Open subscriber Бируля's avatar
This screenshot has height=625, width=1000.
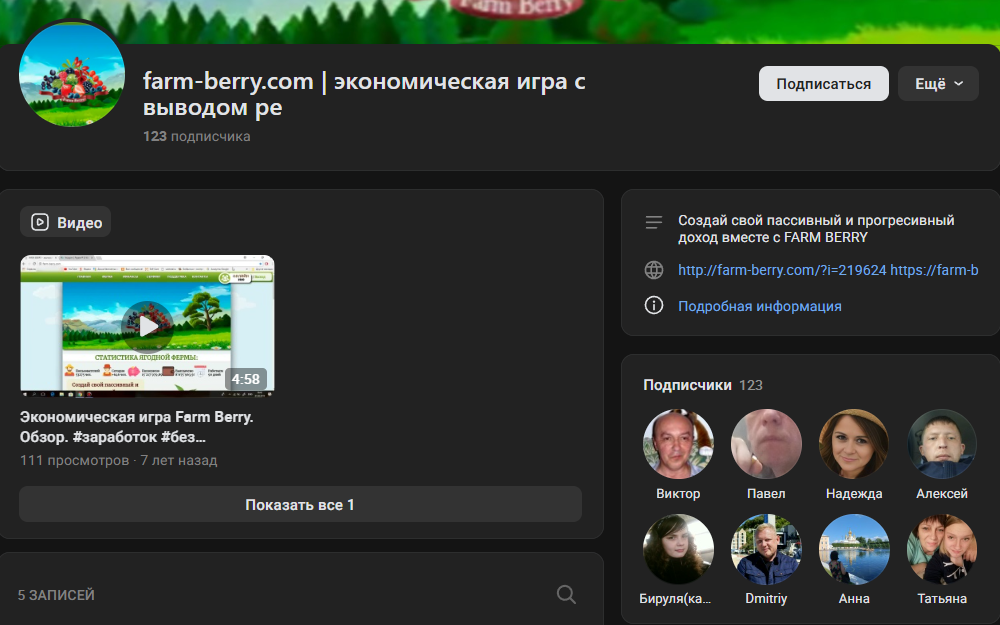tap(678, 549)
